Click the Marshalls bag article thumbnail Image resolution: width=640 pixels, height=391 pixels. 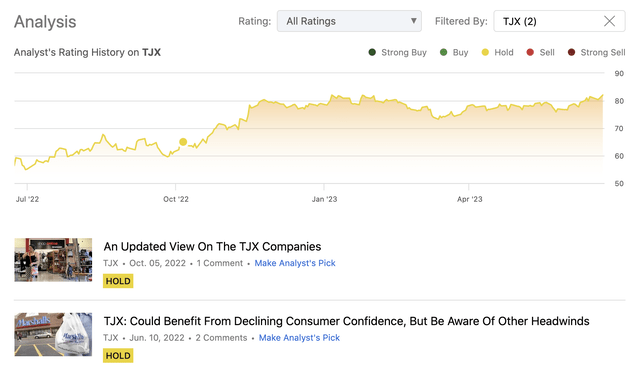(x=53, y=335)
